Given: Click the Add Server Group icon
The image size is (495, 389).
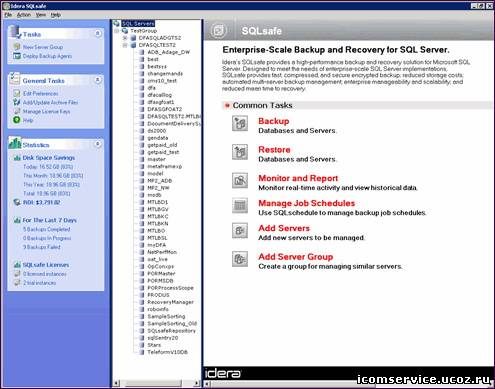Looking at the screenshot, I should [x=240, y=259].
